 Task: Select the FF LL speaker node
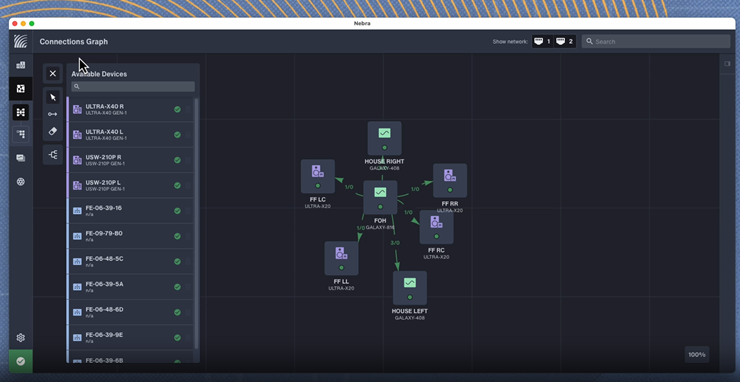point(341,258)
